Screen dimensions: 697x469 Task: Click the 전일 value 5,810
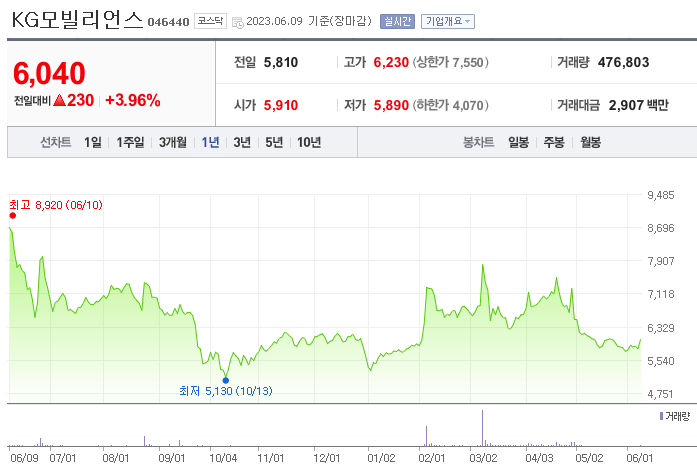(x=281, y=62)
